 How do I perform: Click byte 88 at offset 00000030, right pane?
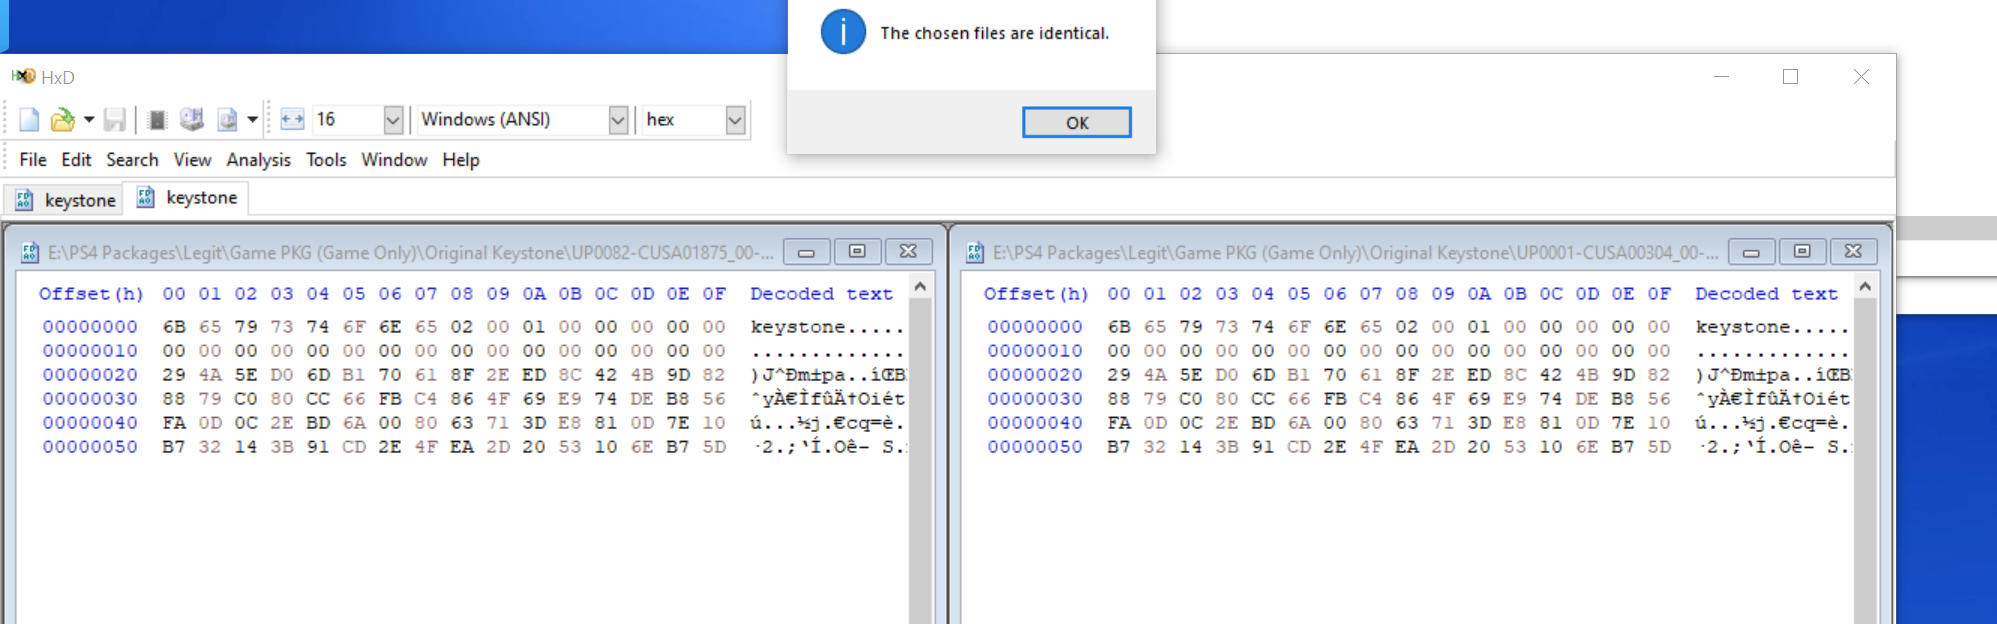click(1119, 399)
